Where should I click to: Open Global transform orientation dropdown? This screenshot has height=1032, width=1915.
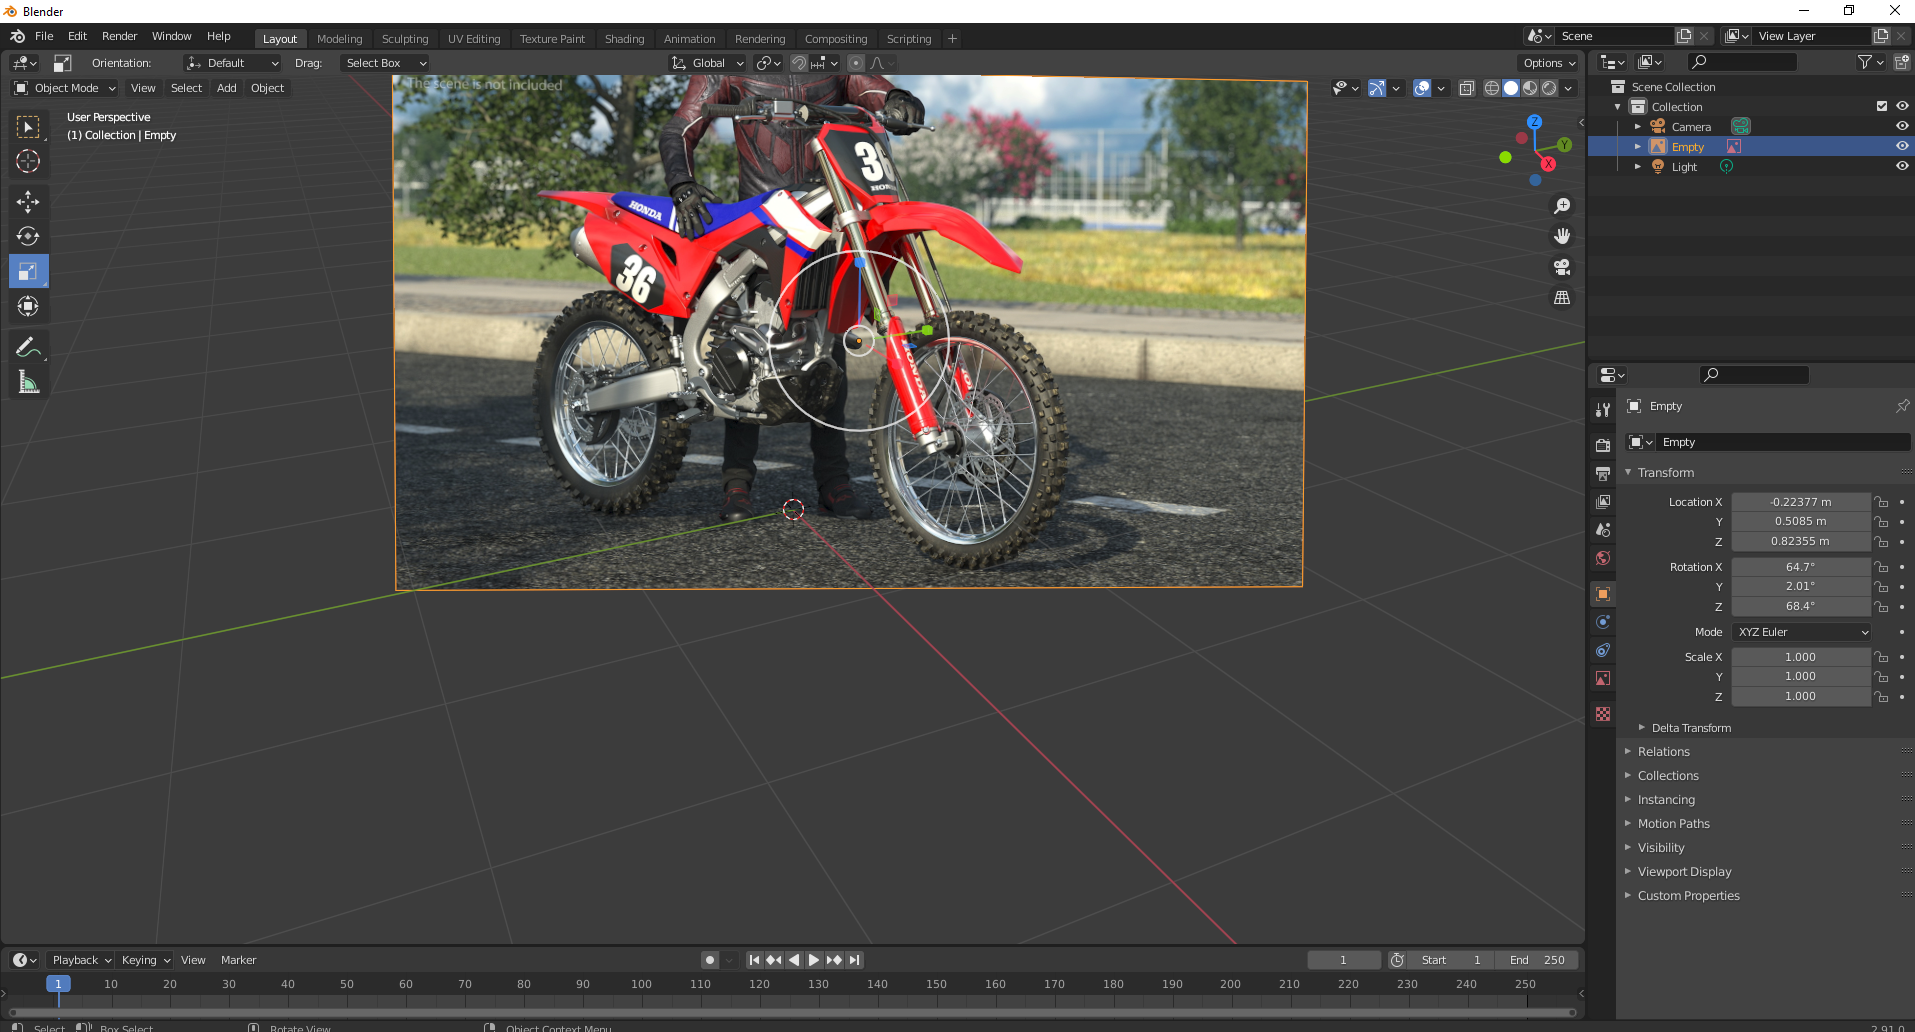coord(707,63)
